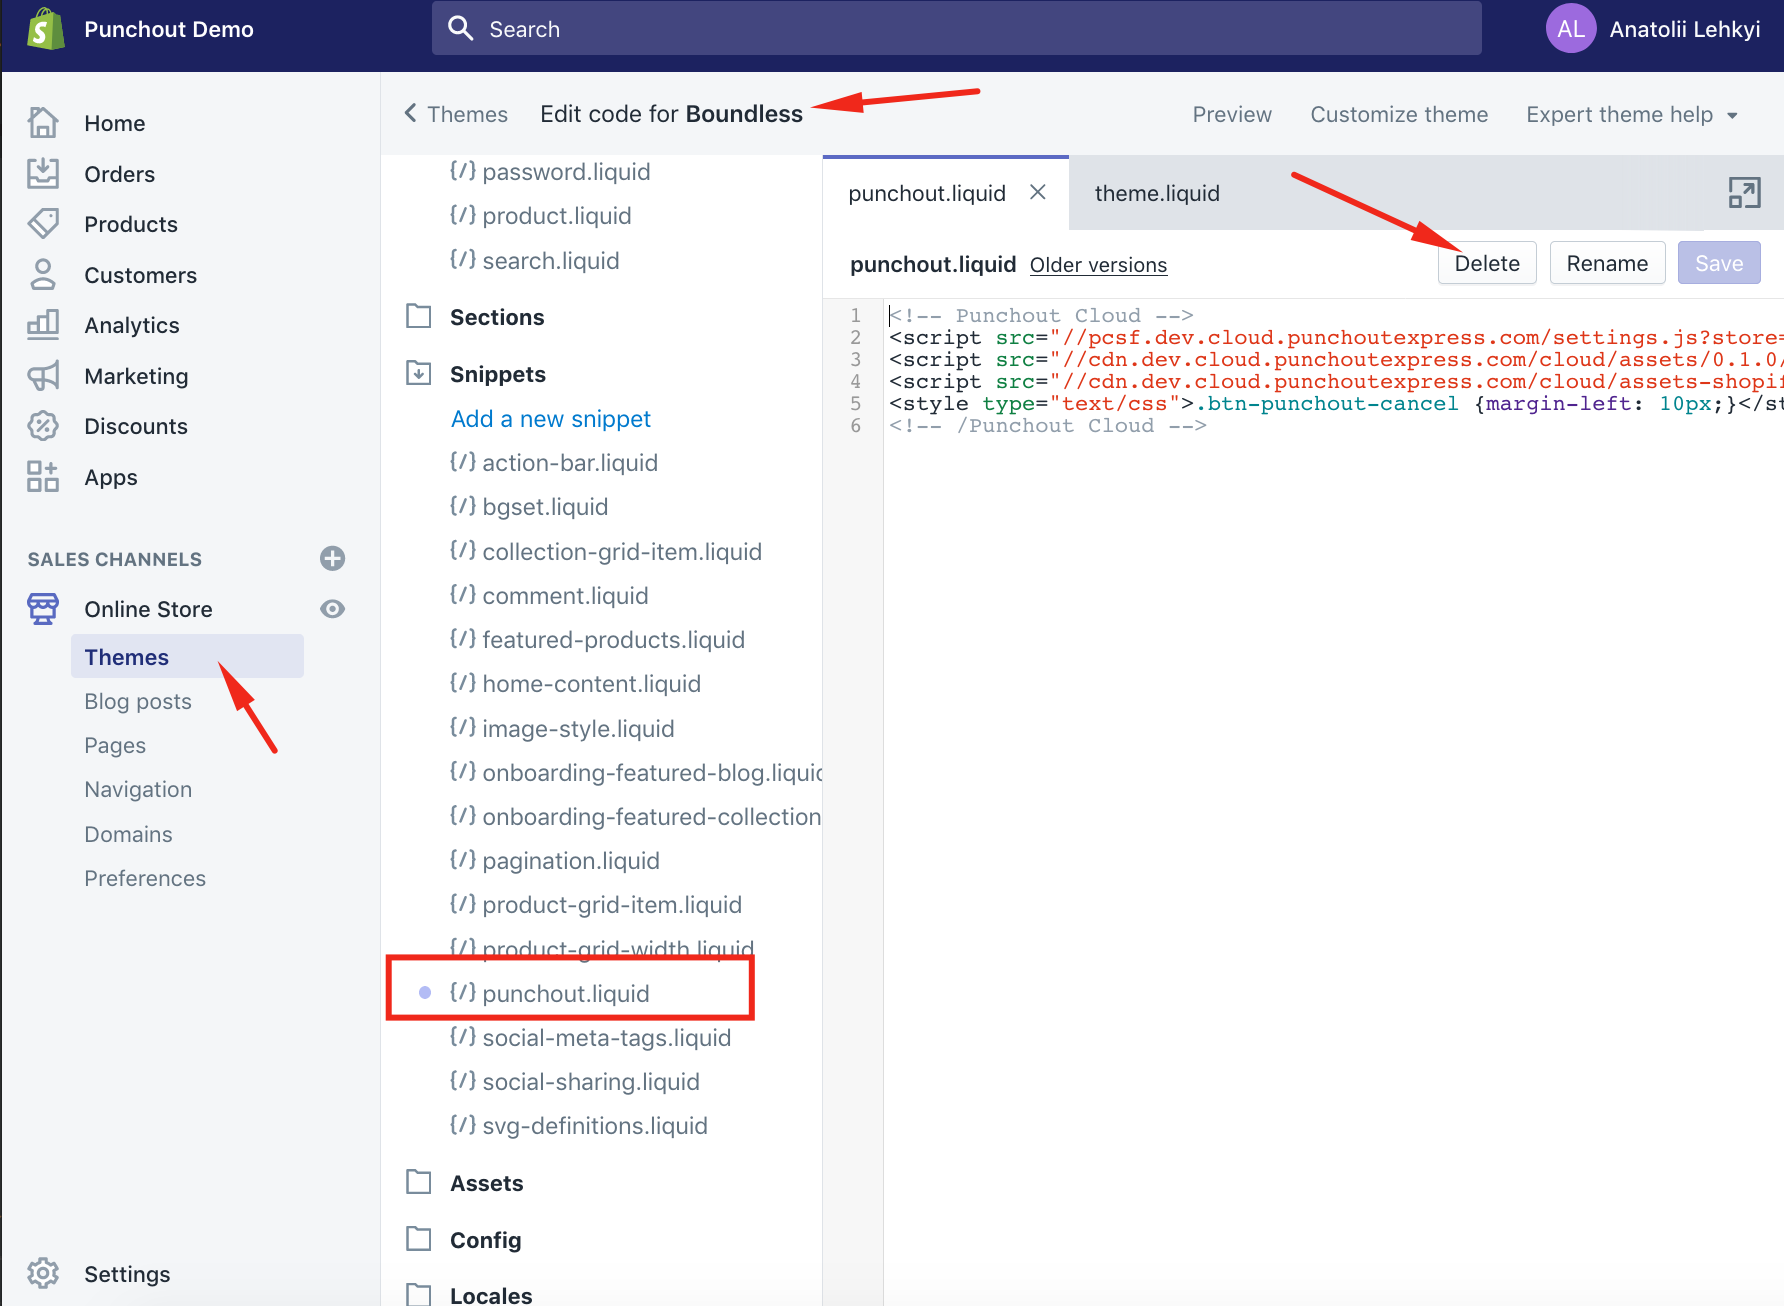This screenshot has height=1306, width=1784.
Task: Expand the Sections folder
Action: pos(497,317)
